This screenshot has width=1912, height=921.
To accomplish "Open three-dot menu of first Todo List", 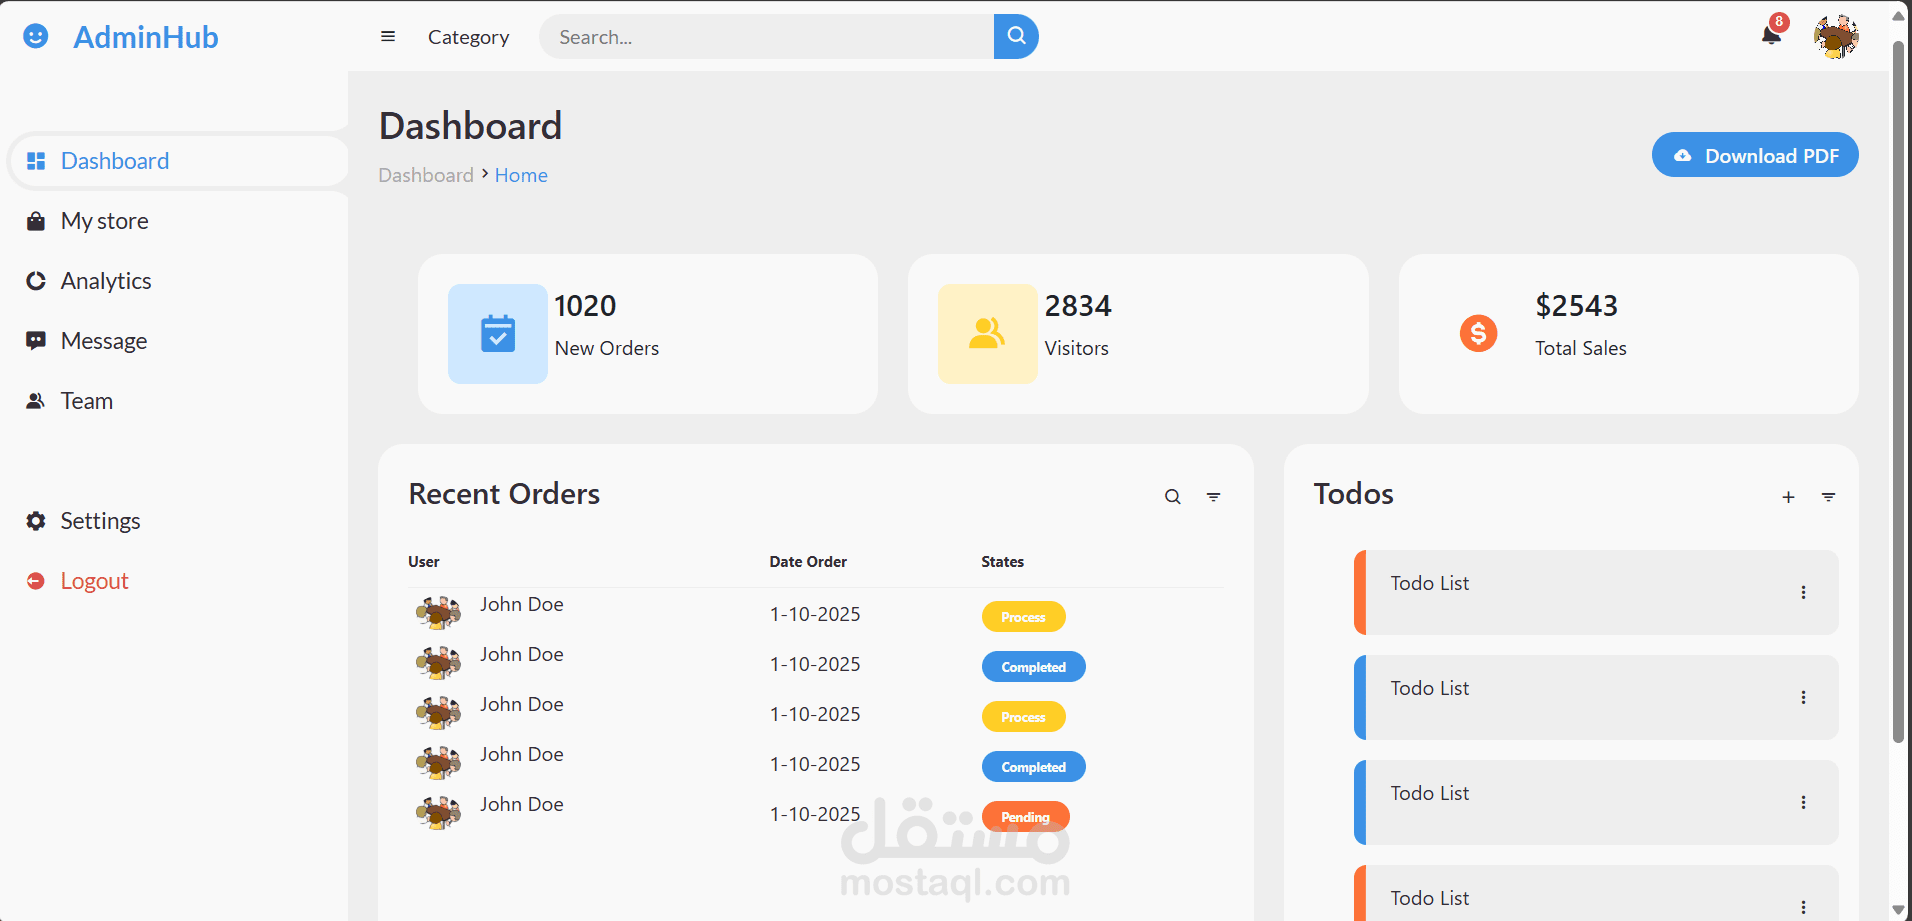I will click(1803, 592).
